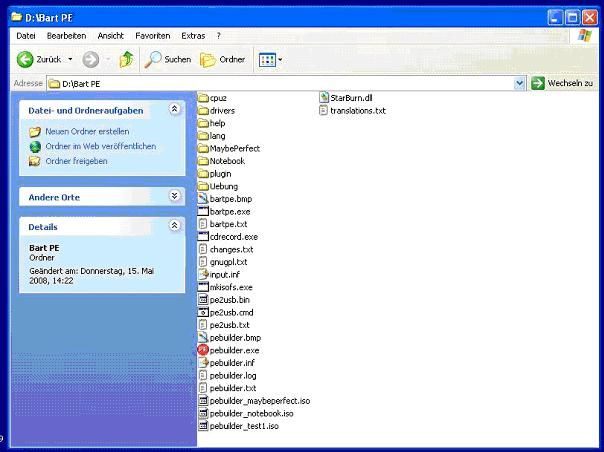Open the address bar dropdown
This screenshot has height=452, width=604.
click(x=519, y=83)
